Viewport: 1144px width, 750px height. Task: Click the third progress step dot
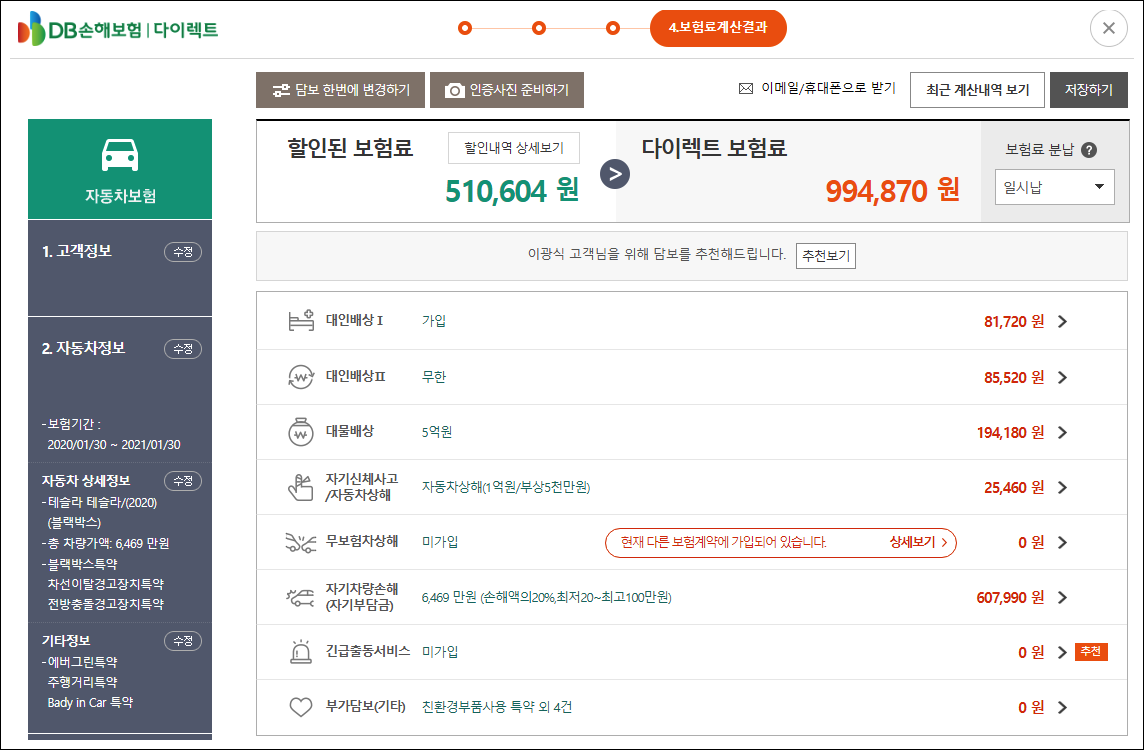point(613,28)
